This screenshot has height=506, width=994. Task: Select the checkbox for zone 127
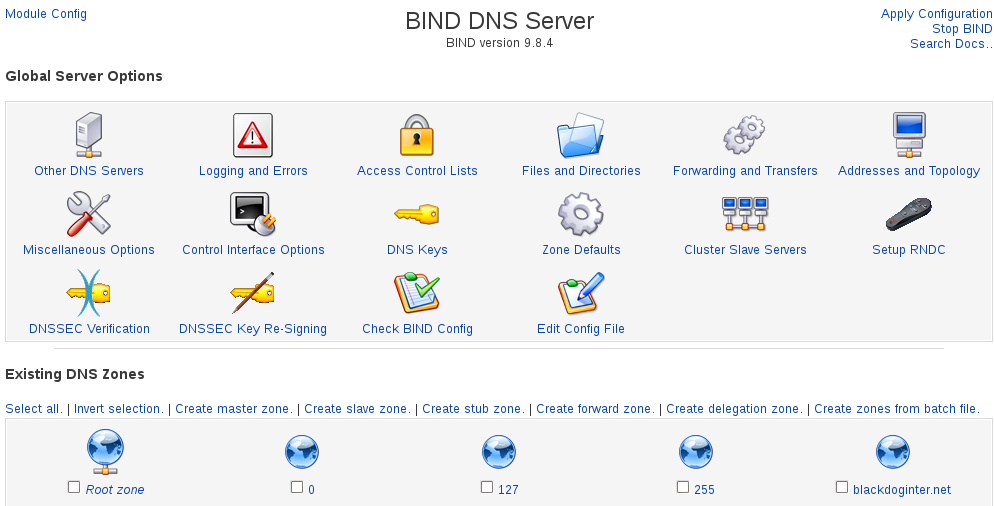[x=486, y=487]
